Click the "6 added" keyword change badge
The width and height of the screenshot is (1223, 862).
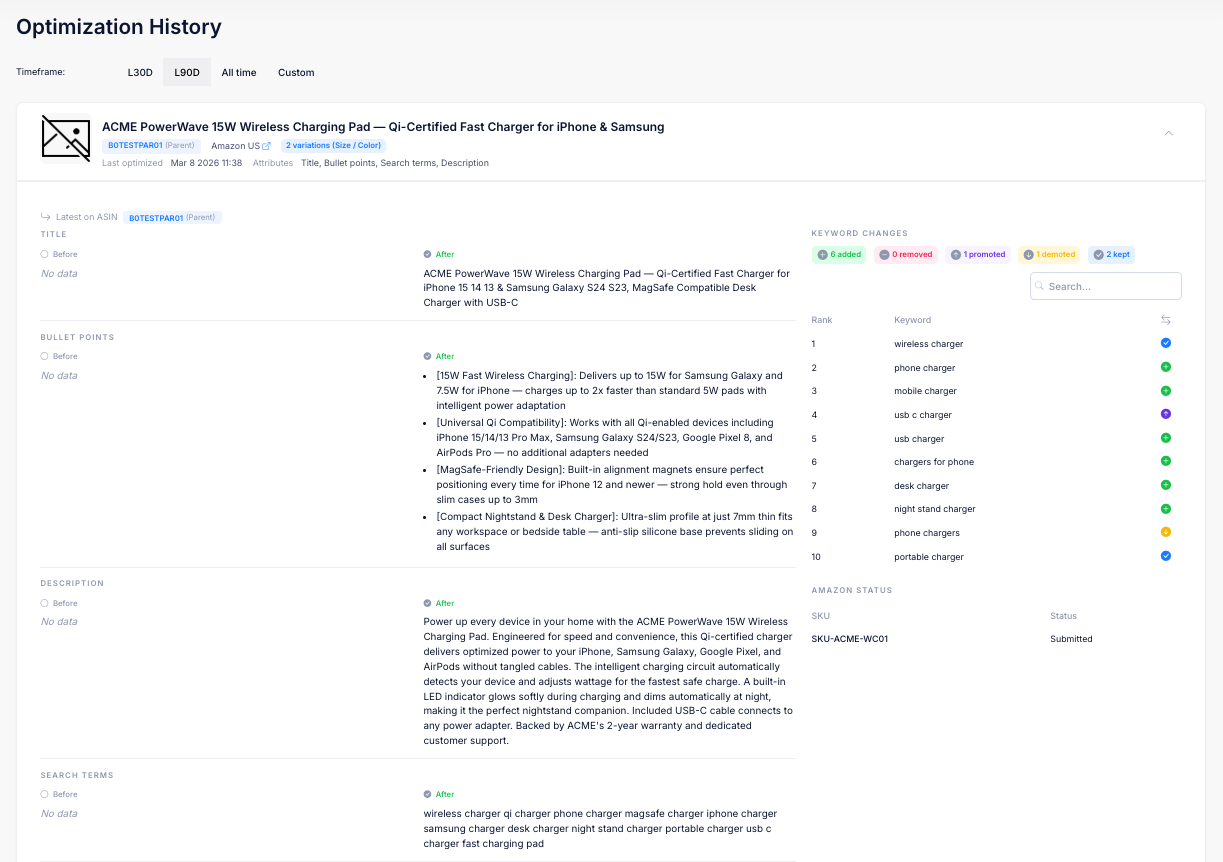click(839, 254)
